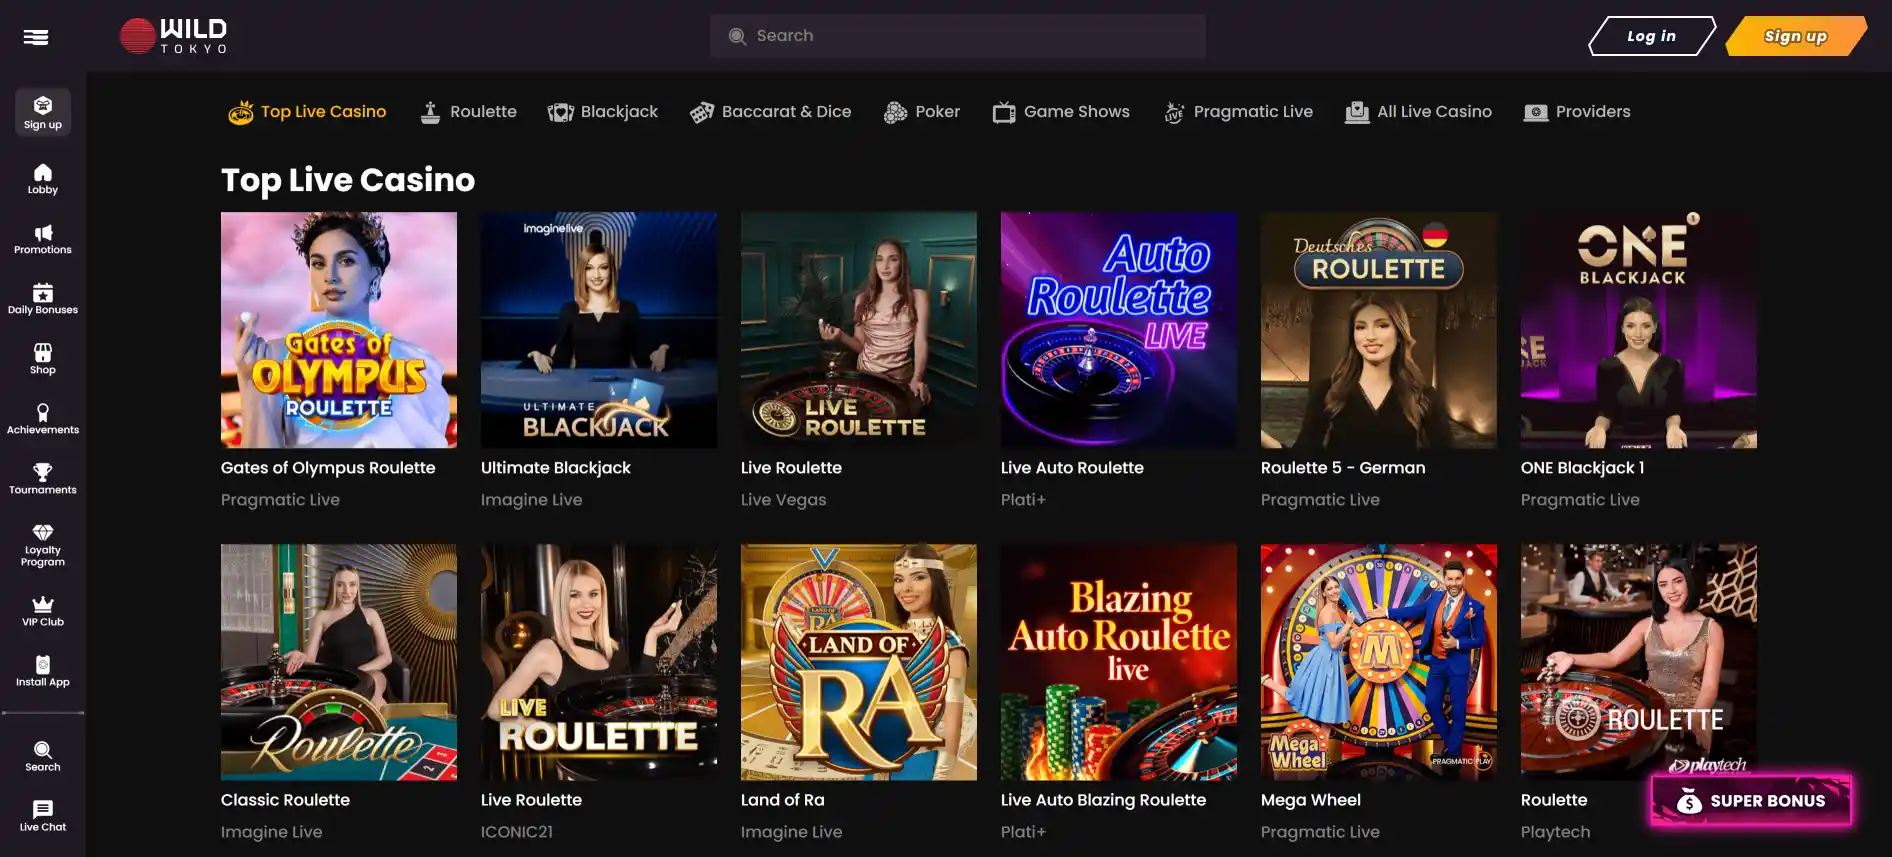1892x857 pixels.
Task: Open VIP Club in the sidebar
Action: point(43,611)
